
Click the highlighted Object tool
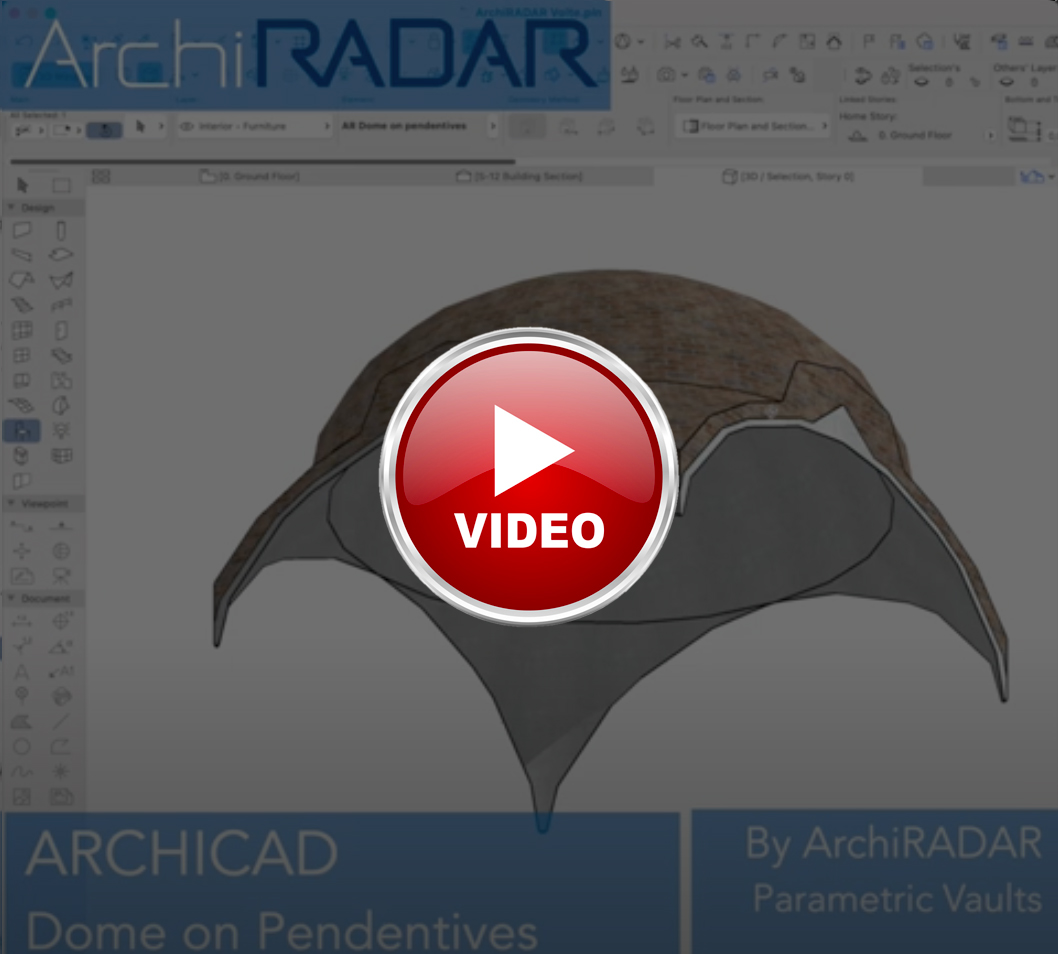[x=22, y=431]
